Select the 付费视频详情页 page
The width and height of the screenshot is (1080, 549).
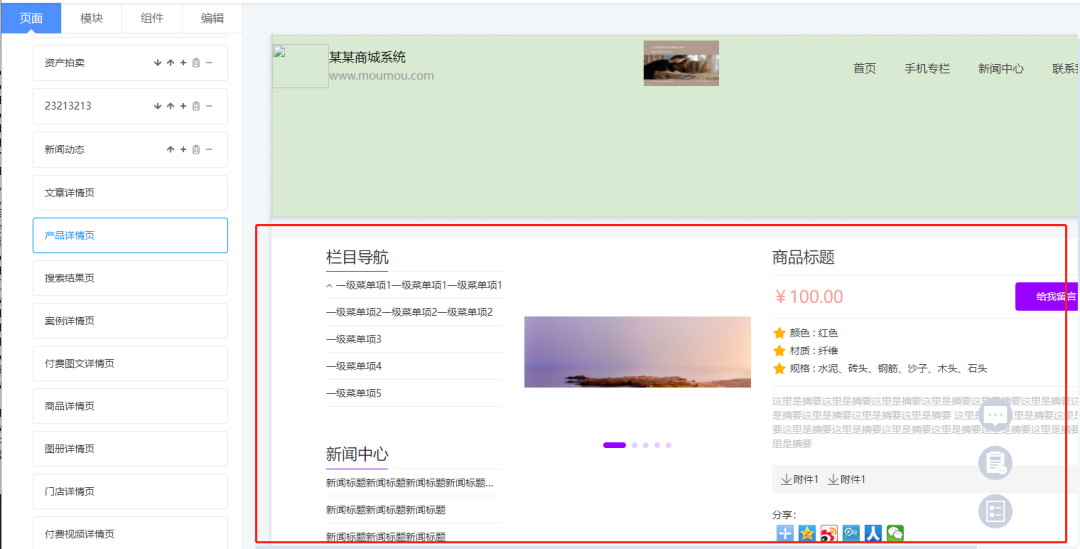pos(130,532)
